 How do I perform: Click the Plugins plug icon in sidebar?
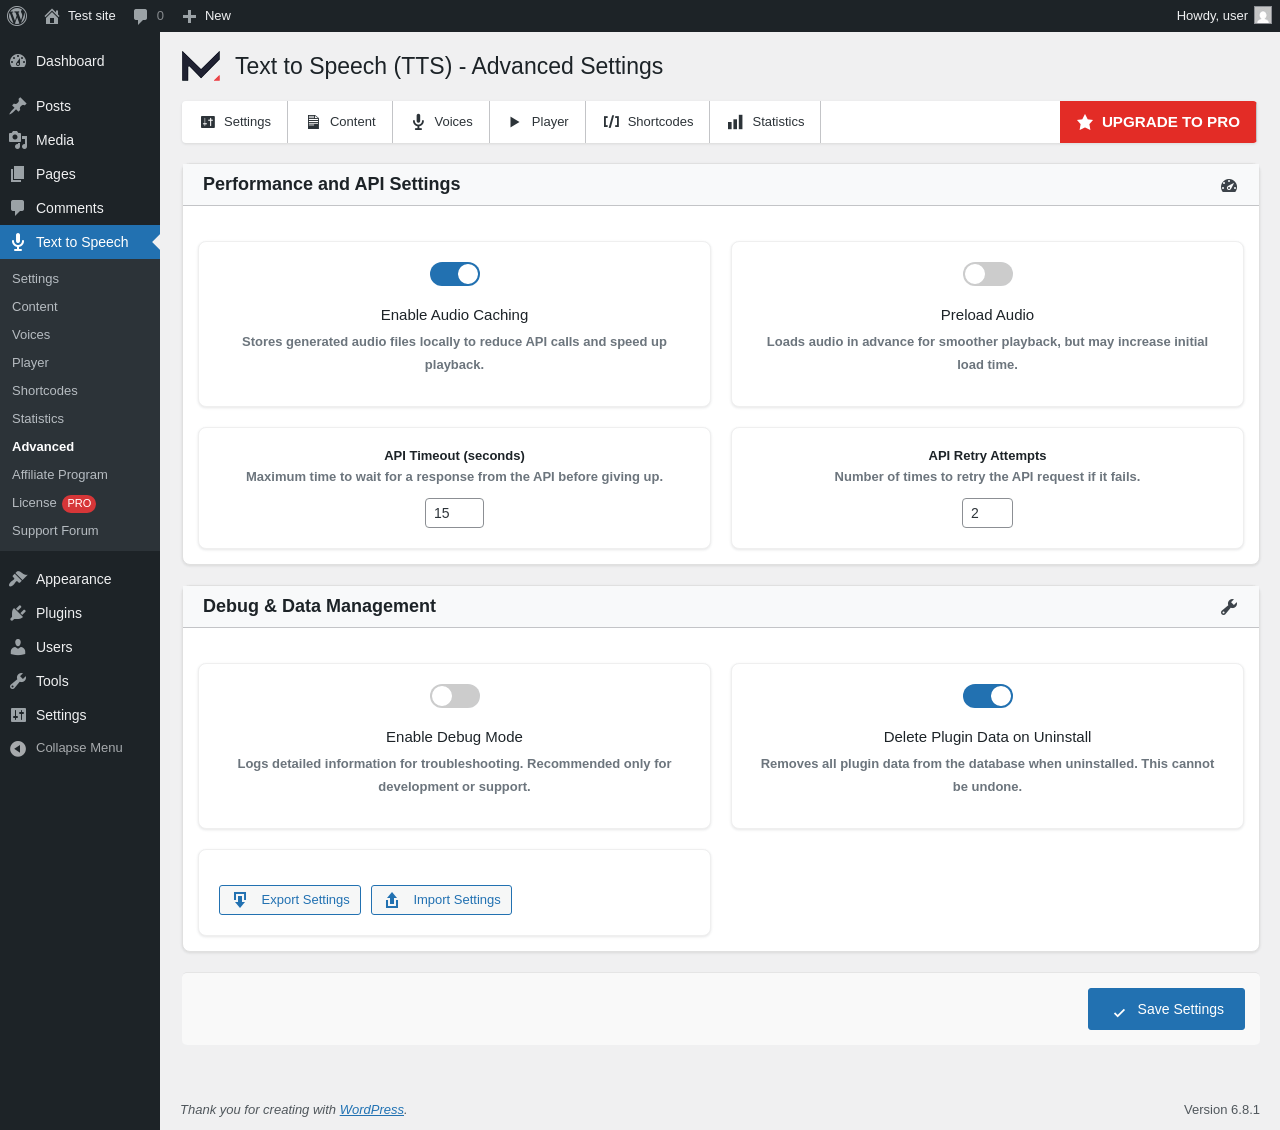18,613
